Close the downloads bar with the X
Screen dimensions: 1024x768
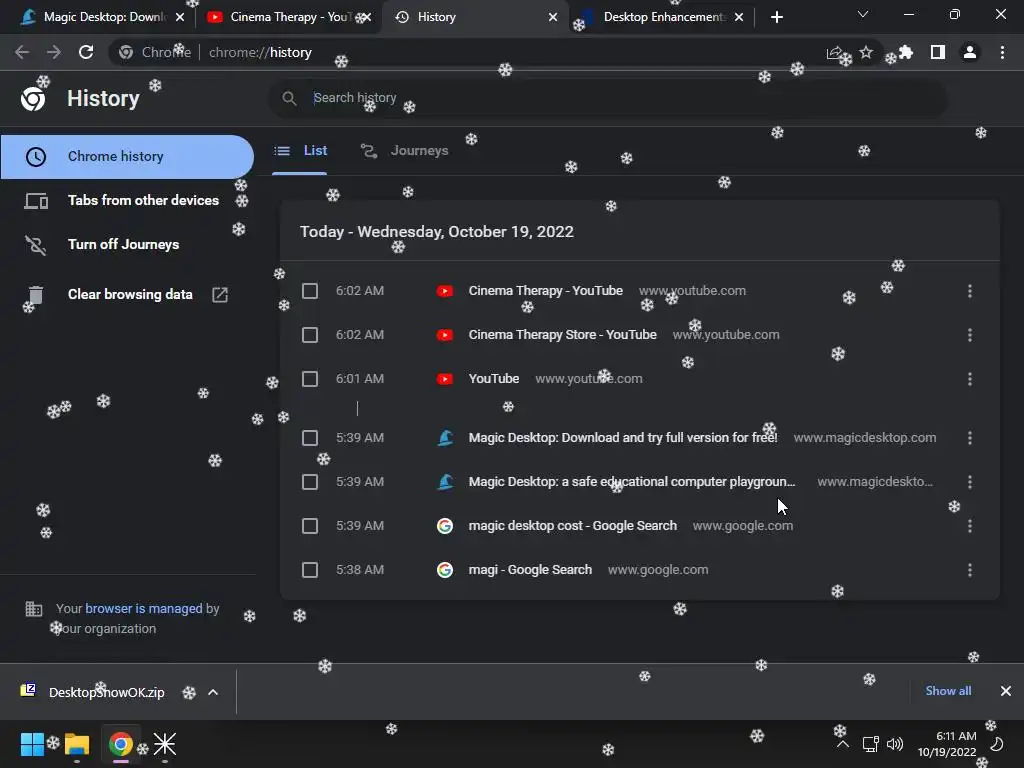click(1006, 691)
